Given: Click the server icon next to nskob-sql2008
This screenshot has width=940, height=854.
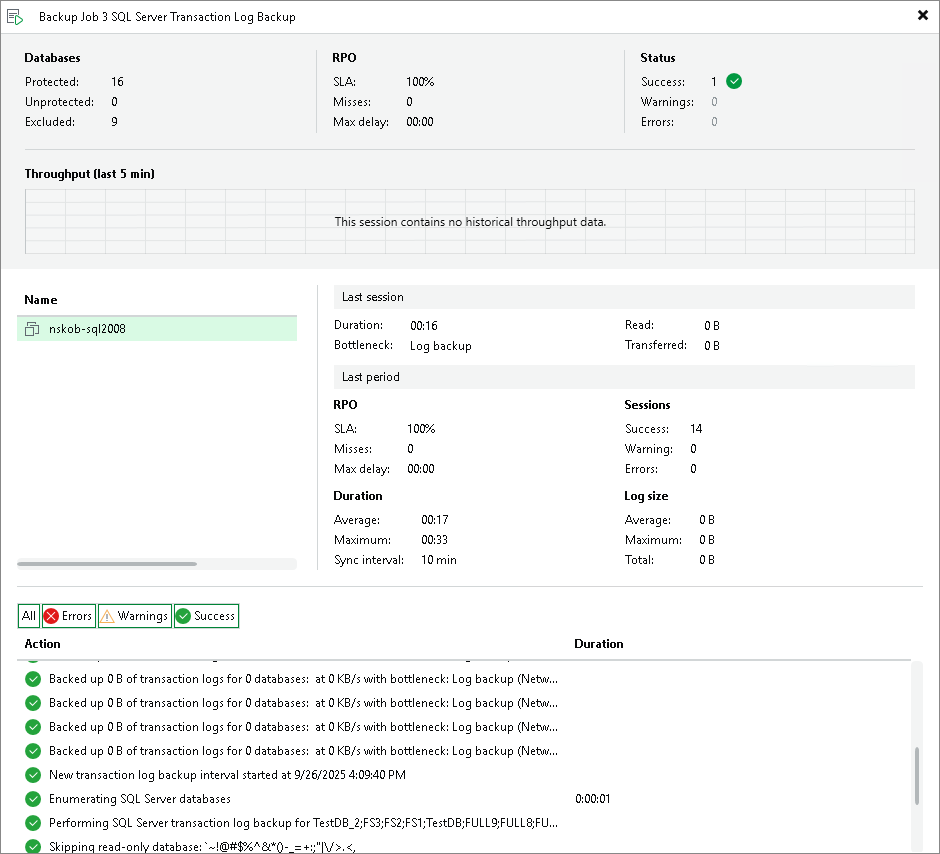Looking at the screenshot, I should 32,329.
